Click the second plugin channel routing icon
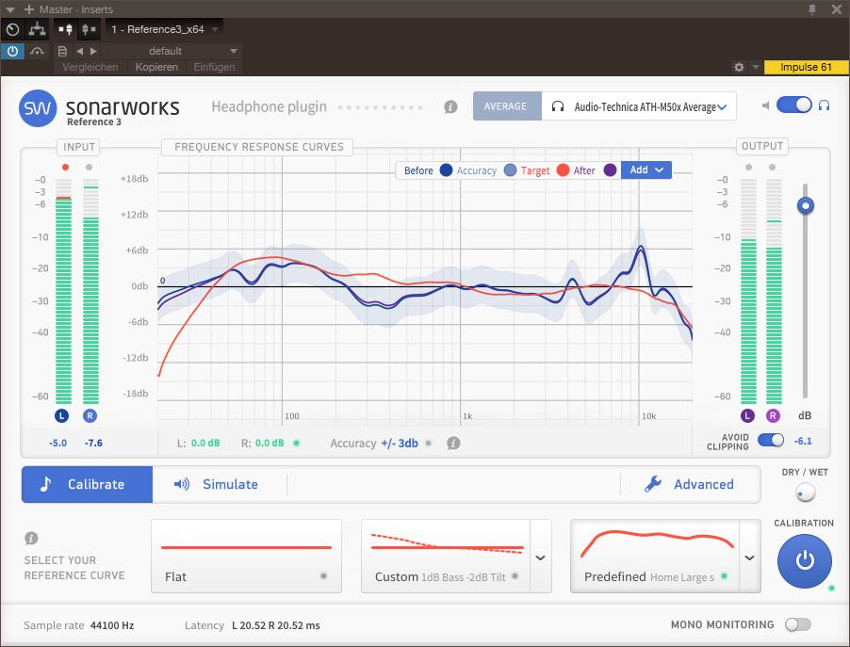Screen dimensions: 850x647 pos(89,29)
